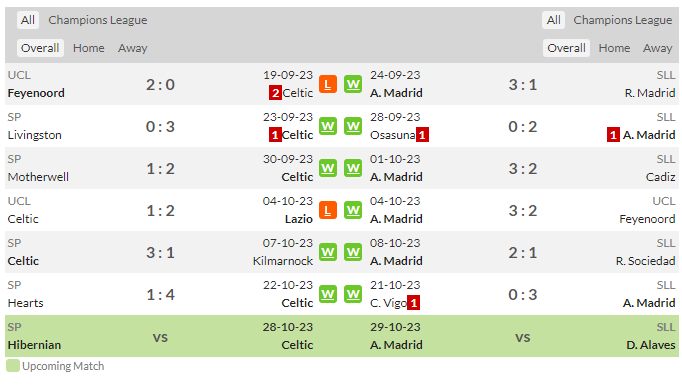Click red card badge left of A. Madrid vs Osasuna
The height and width of the screenshot is (392, 682).
613,135
